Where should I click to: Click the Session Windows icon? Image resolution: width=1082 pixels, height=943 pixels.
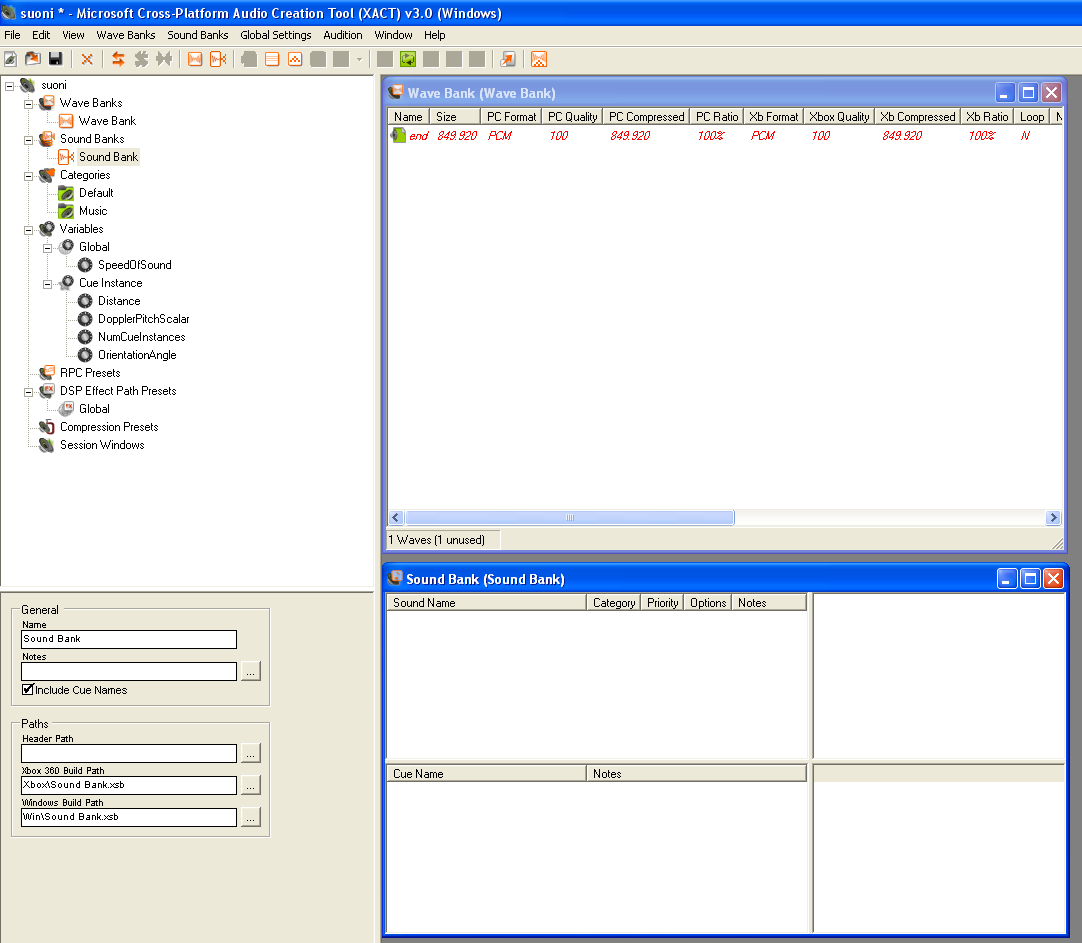[47, 445]
